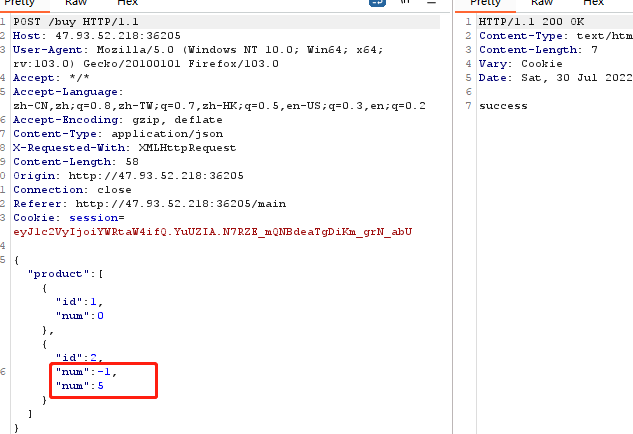Click the Connection: close header
The height and width of the screenshot is (434, 633).
click(72, 190)
